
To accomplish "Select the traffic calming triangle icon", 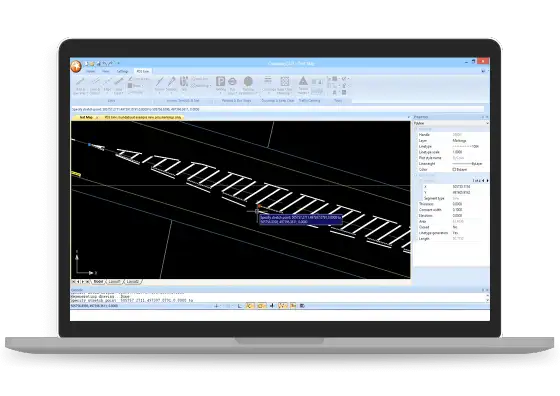I will coord(303,81).
